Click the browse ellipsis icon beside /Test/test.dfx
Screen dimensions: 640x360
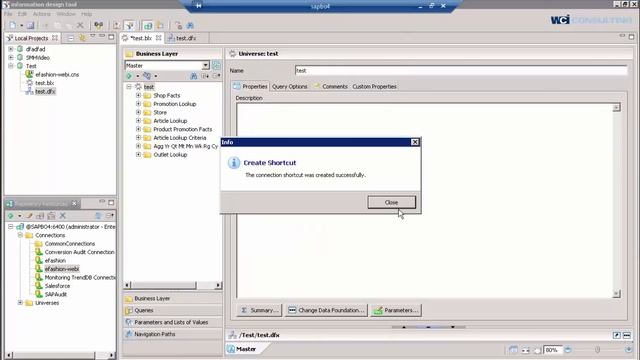tap(627, 335)
